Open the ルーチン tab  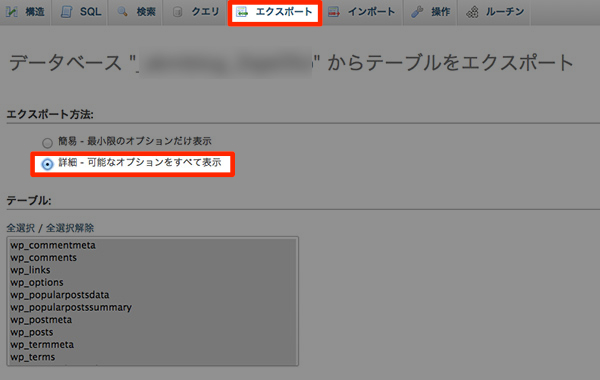pos(494,12)
